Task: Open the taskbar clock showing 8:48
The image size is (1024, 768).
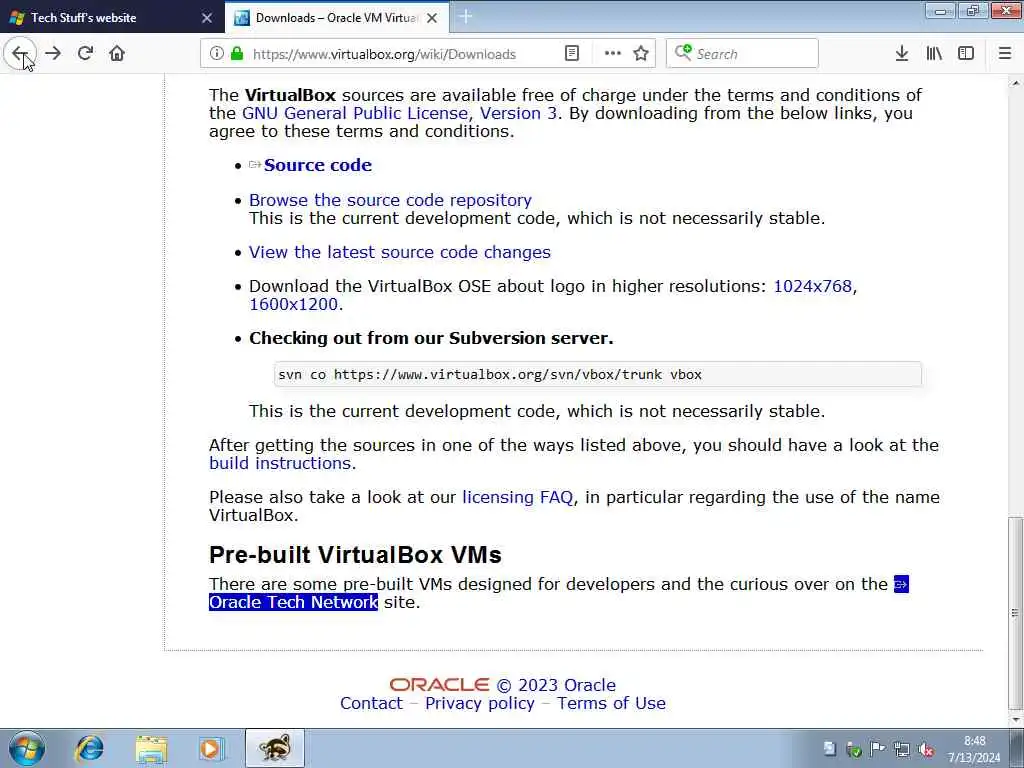Action: coord(974,749)
